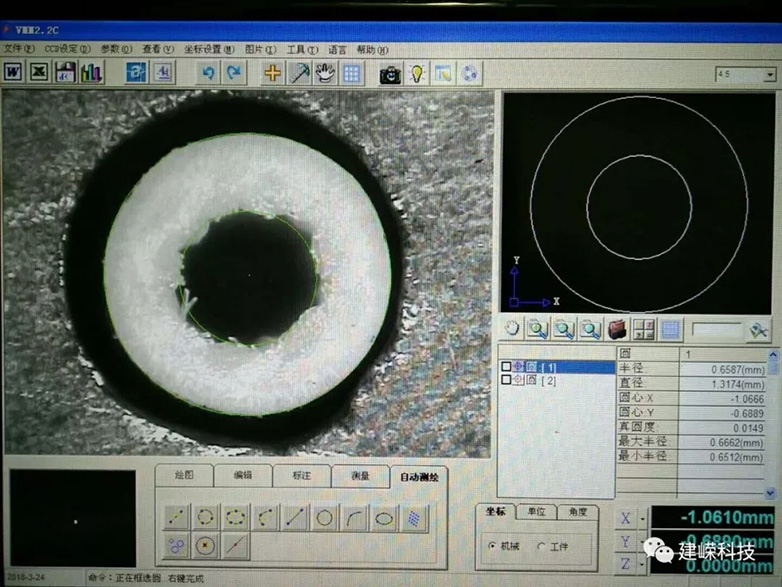Select the yellow crosshair tool
Screen dimensions: 782x587
coord(272,73)
